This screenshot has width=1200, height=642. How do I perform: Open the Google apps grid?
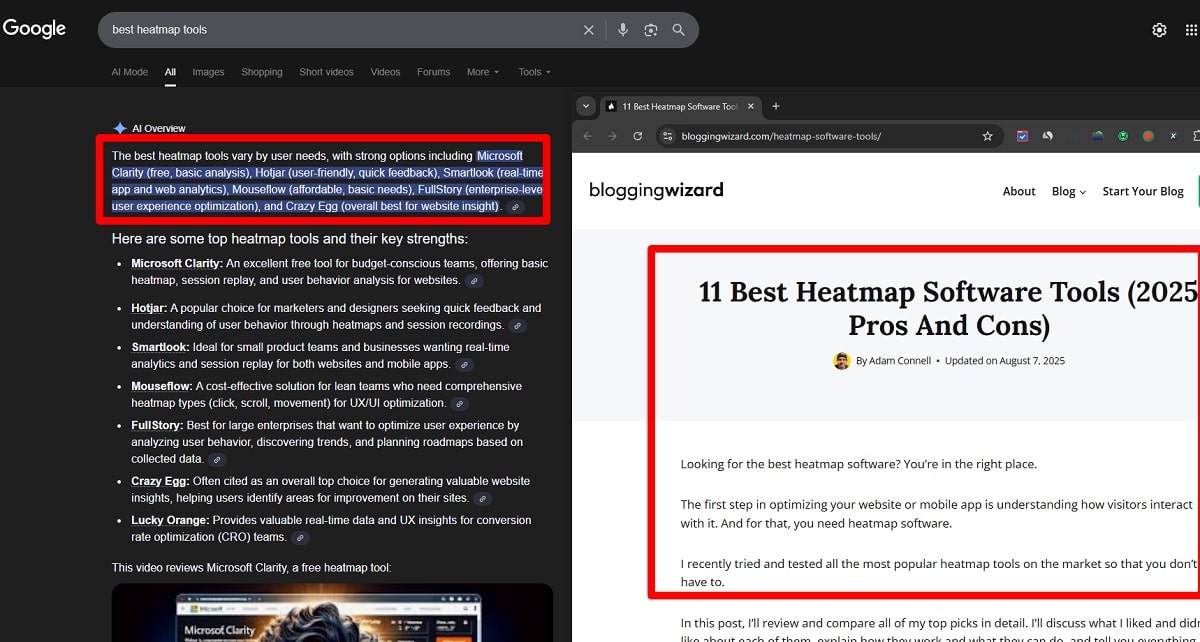(x=1191, y=30)
